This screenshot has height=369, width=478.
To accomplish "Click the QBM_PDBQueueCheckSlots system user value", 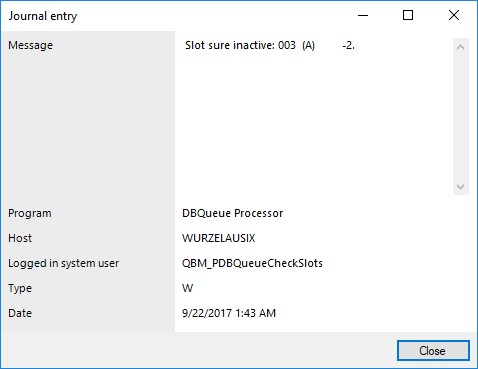I will [252, 263].
